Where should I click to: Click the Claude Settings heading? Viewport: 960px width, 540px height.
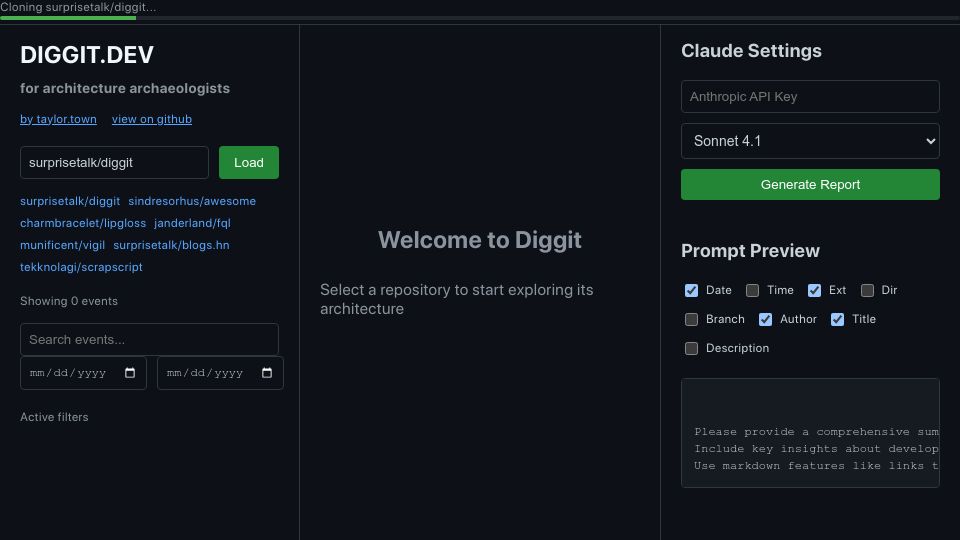pyautogui.click(x=751, y=51)
